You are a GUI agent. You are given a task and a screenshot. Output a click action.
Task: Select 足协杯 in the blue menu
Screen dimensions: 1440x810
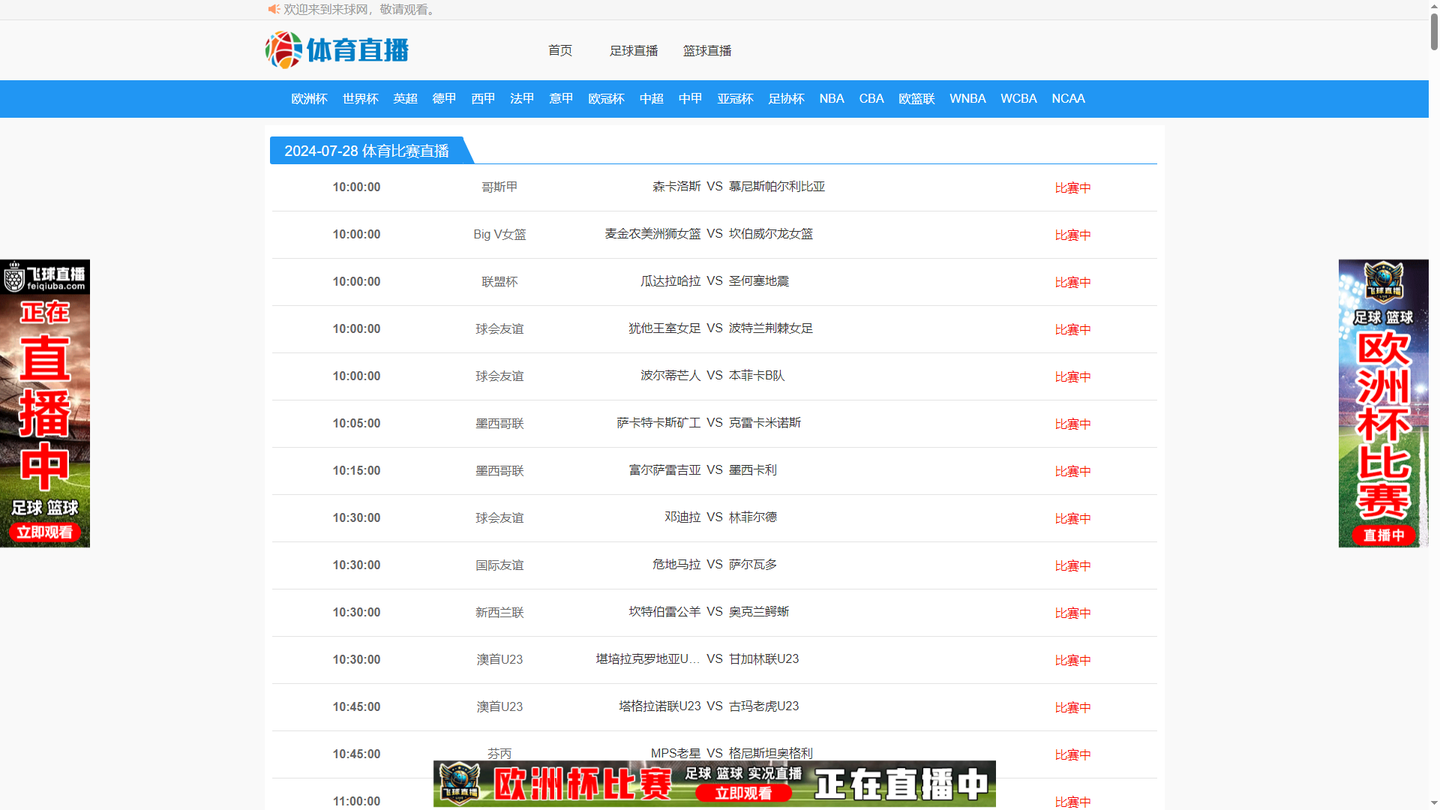tap(786, 98)
